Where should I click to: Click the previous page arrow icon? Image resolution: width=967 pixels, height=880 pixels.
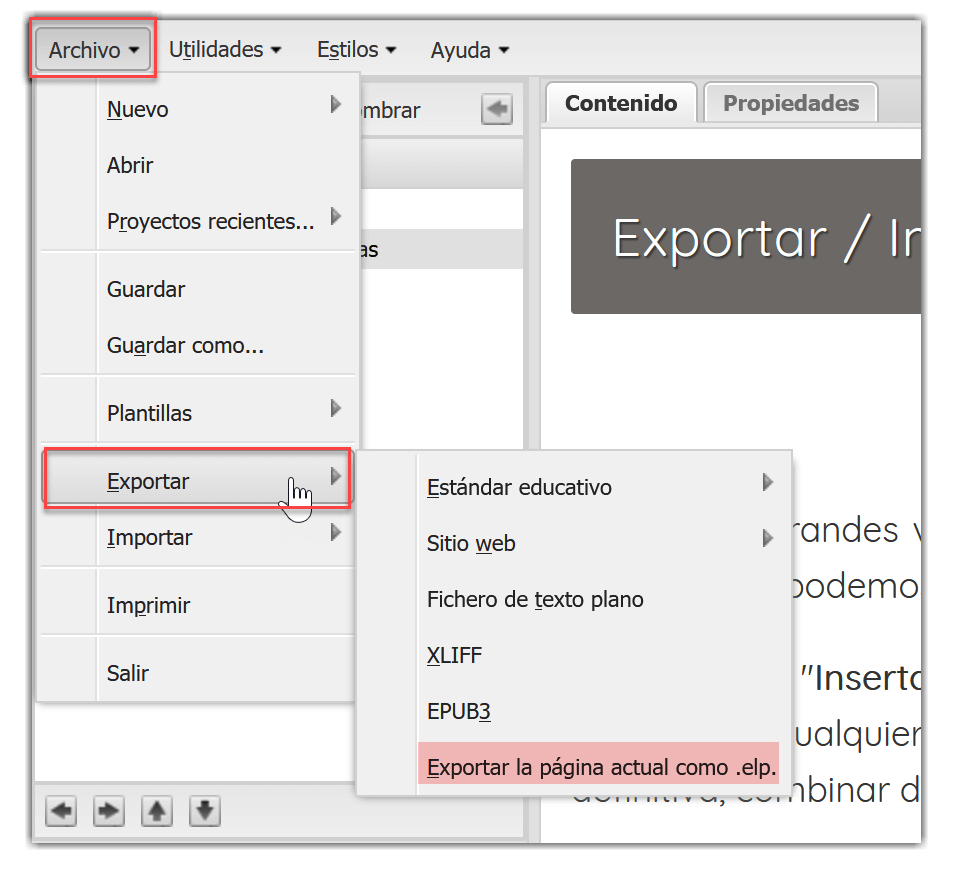click(60, 811)
